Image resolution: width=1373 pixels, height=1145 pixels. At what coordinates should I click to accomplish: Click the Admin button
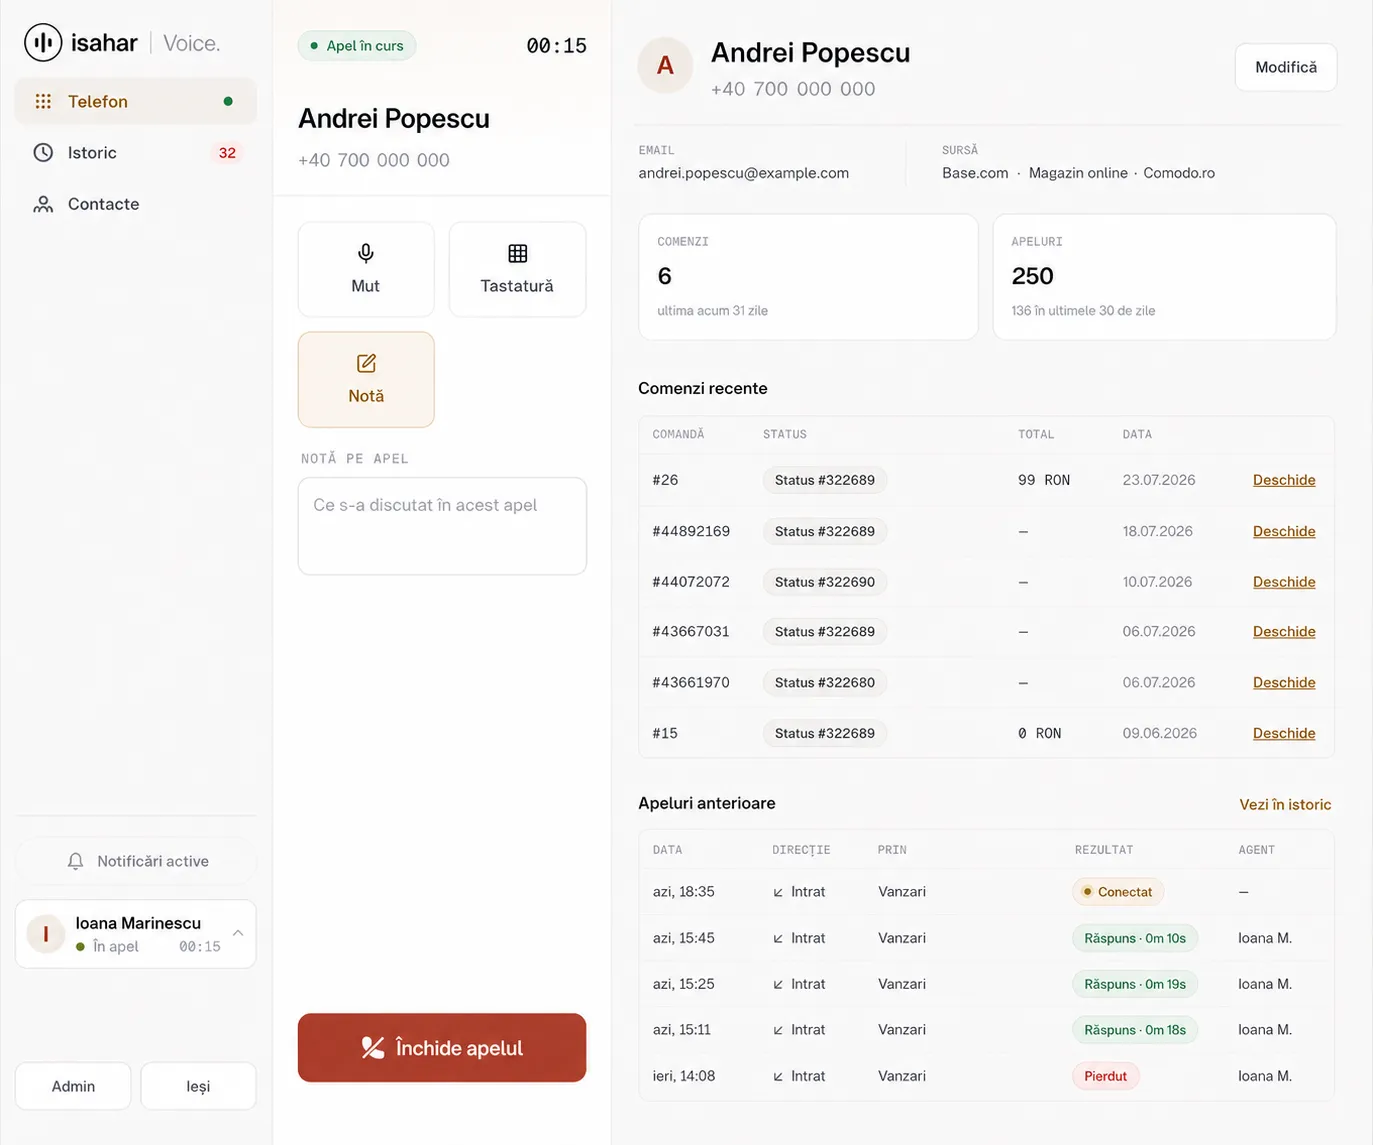coord(73,1086)
